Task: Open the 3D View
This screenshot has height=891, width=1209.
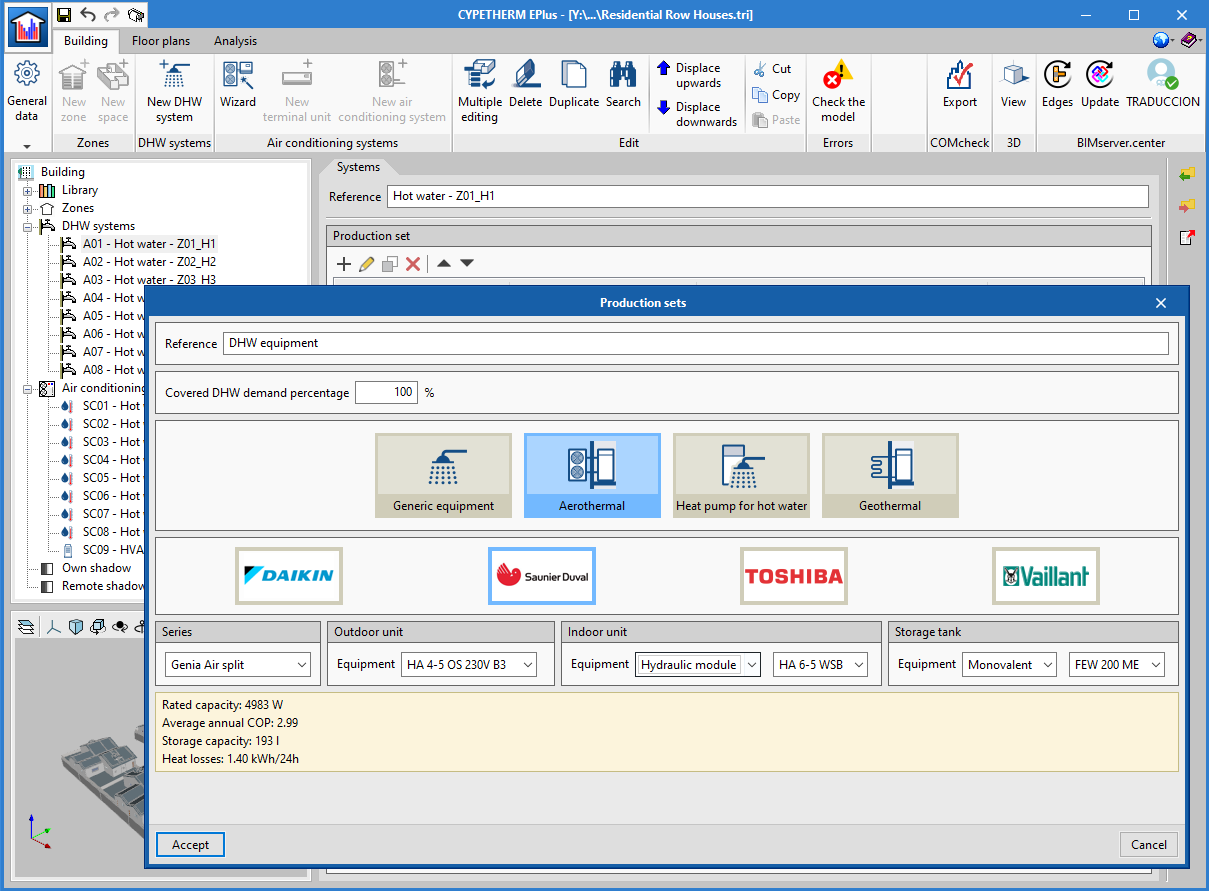Action: 1013,85
